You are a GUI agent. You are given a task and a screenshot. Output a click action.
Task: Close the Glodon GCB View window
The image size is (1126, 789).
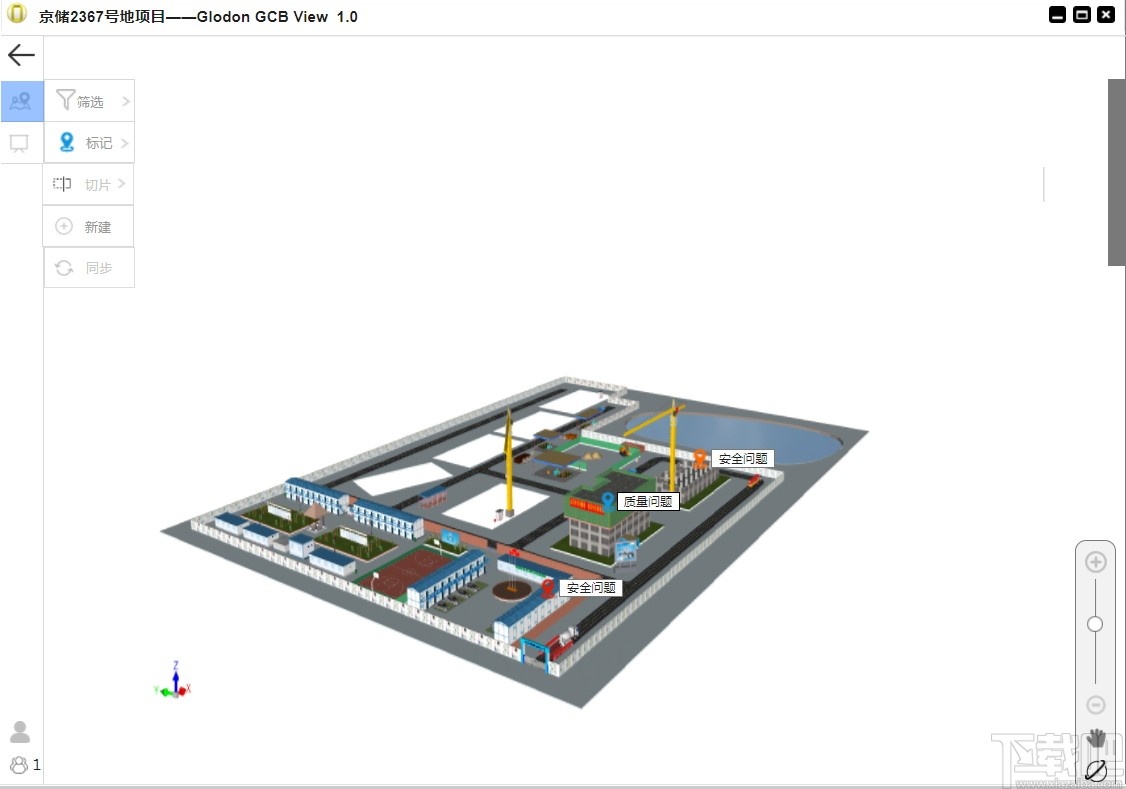click(1106, 14)
